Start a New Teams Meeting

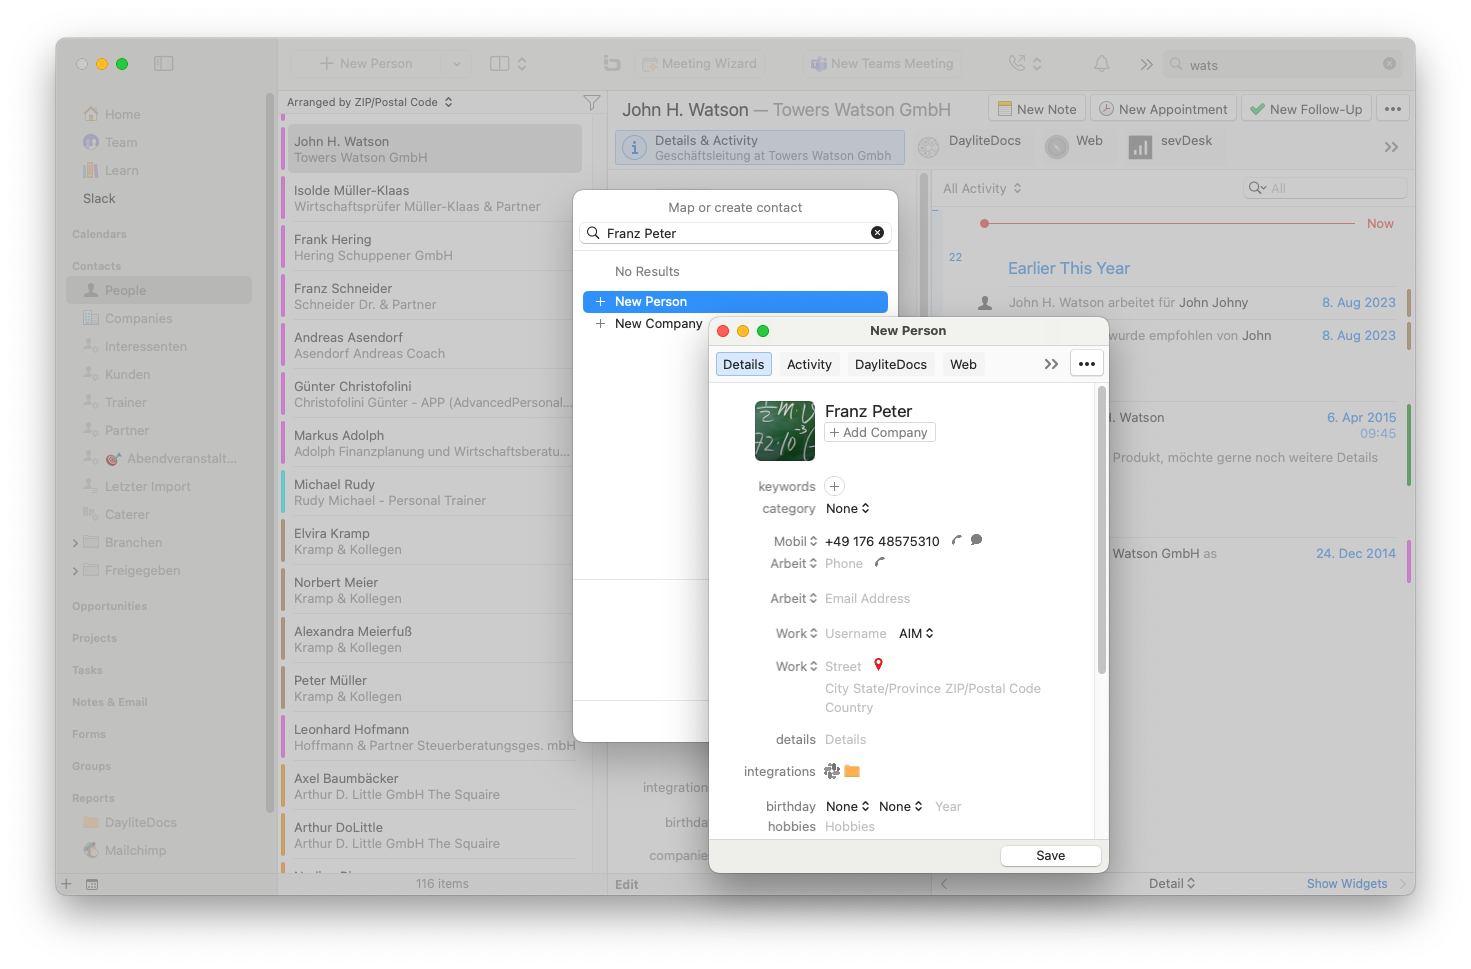(882, 64)
